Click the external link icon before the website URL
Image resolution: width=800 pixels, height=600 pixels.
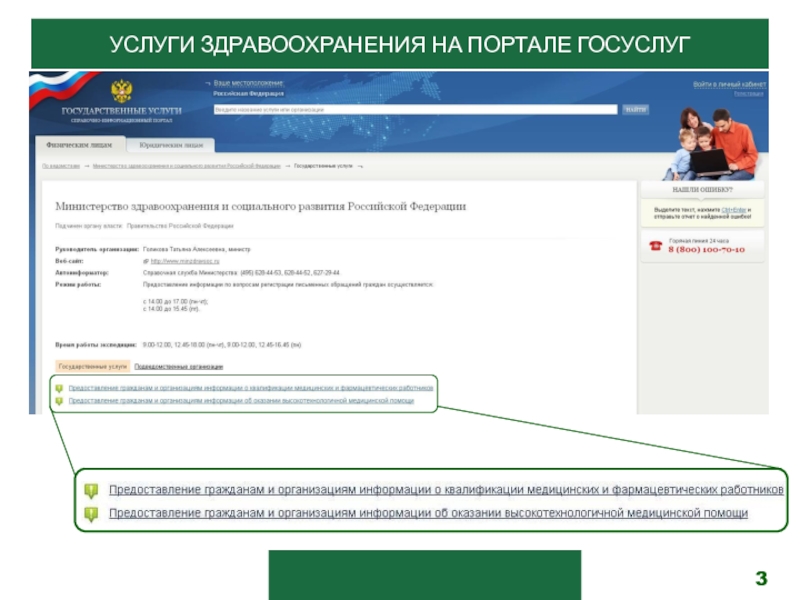(146, 261)
